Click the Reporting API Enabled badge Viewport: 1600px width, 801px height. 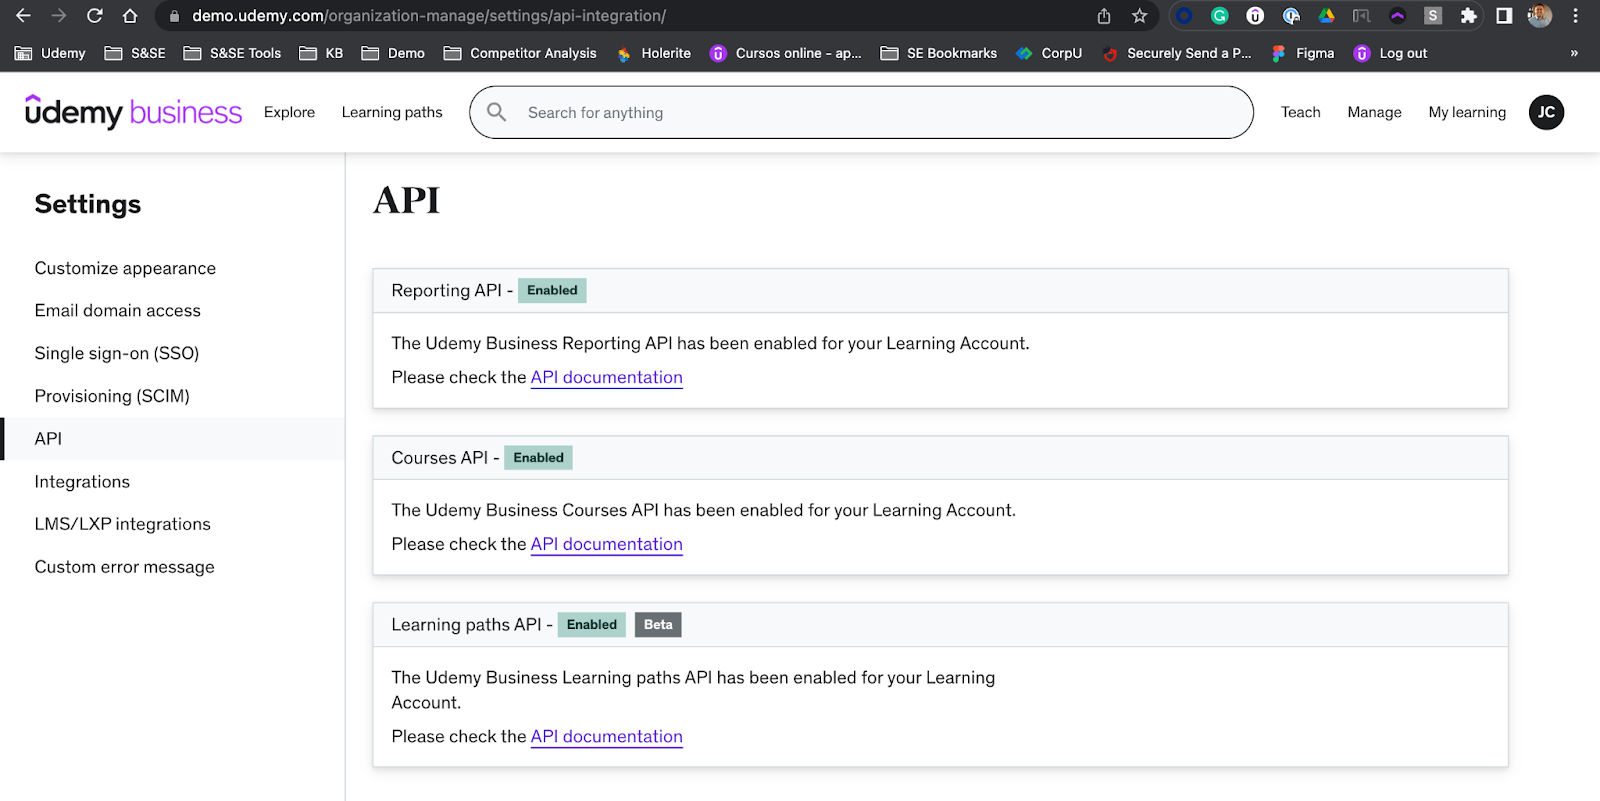point(552,290)
